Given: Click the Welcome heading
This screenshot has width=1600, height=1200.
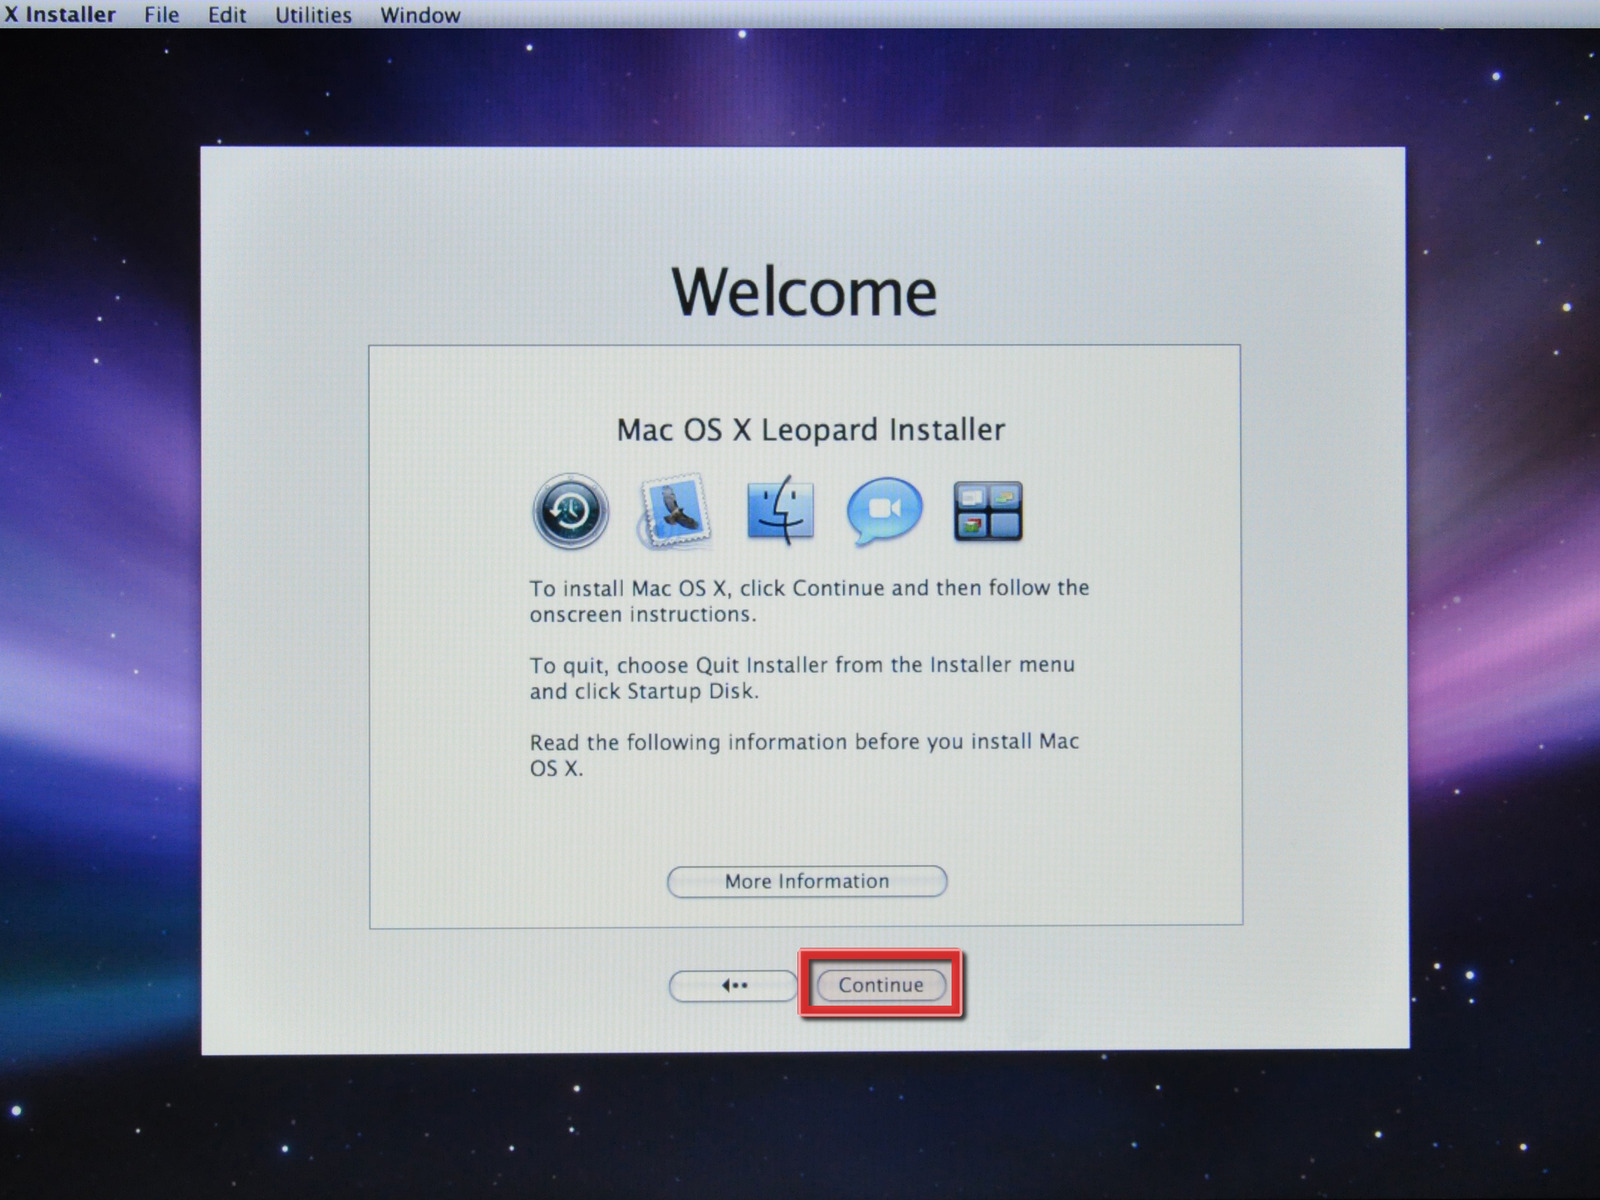Looking at the screenshot, I should pyautogui.click(x=804, y=292).
